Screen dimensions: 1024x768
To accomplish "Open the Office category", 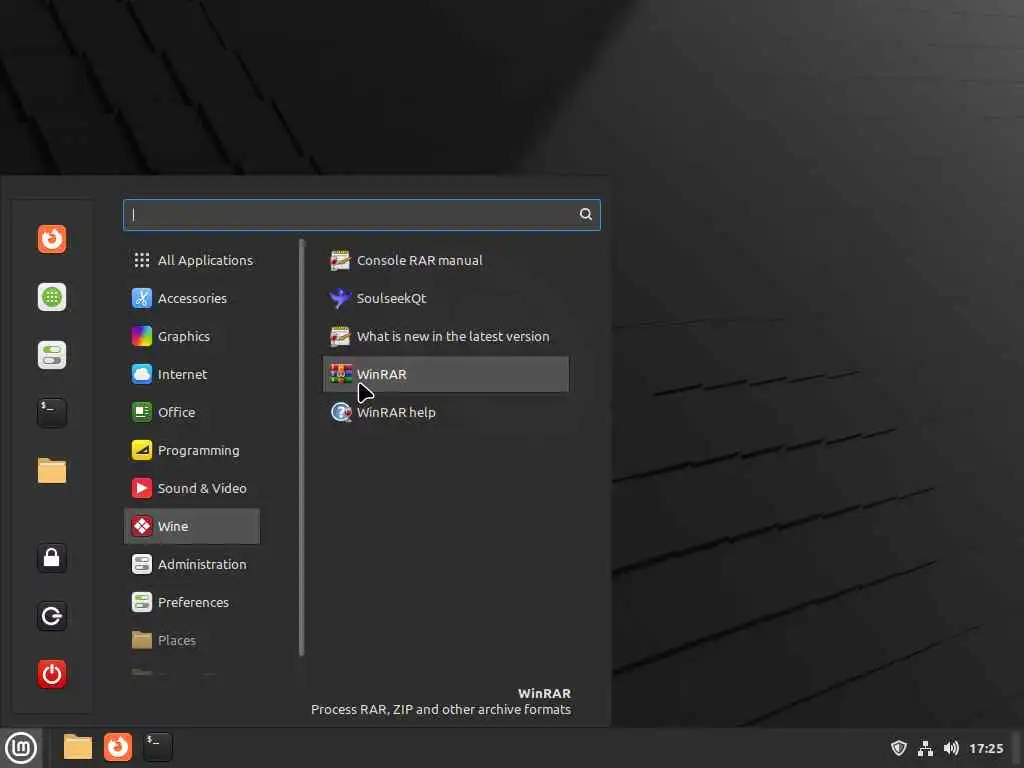I will point(192,412).
